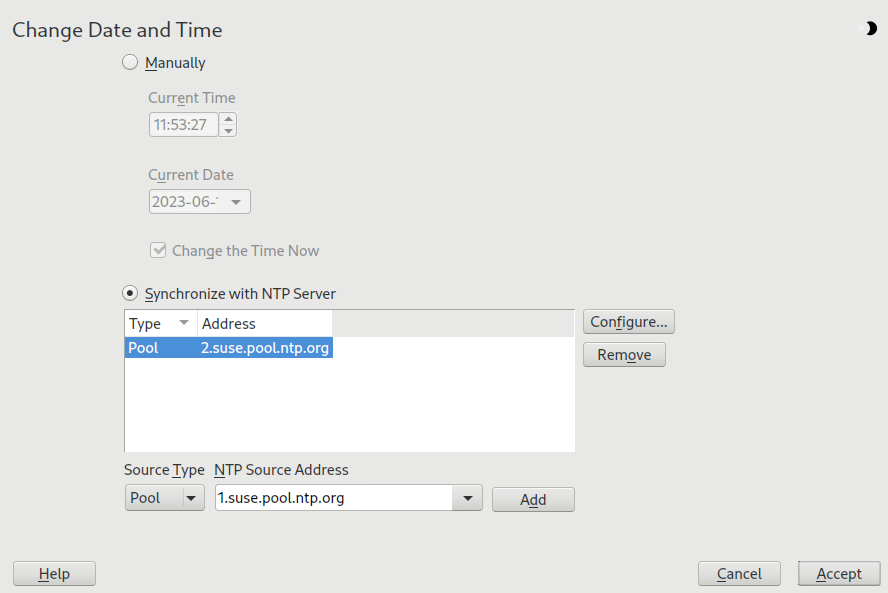Select Synchronize with NTP Server option
This screenshot has height=593, width=888.
click(130, 294)
